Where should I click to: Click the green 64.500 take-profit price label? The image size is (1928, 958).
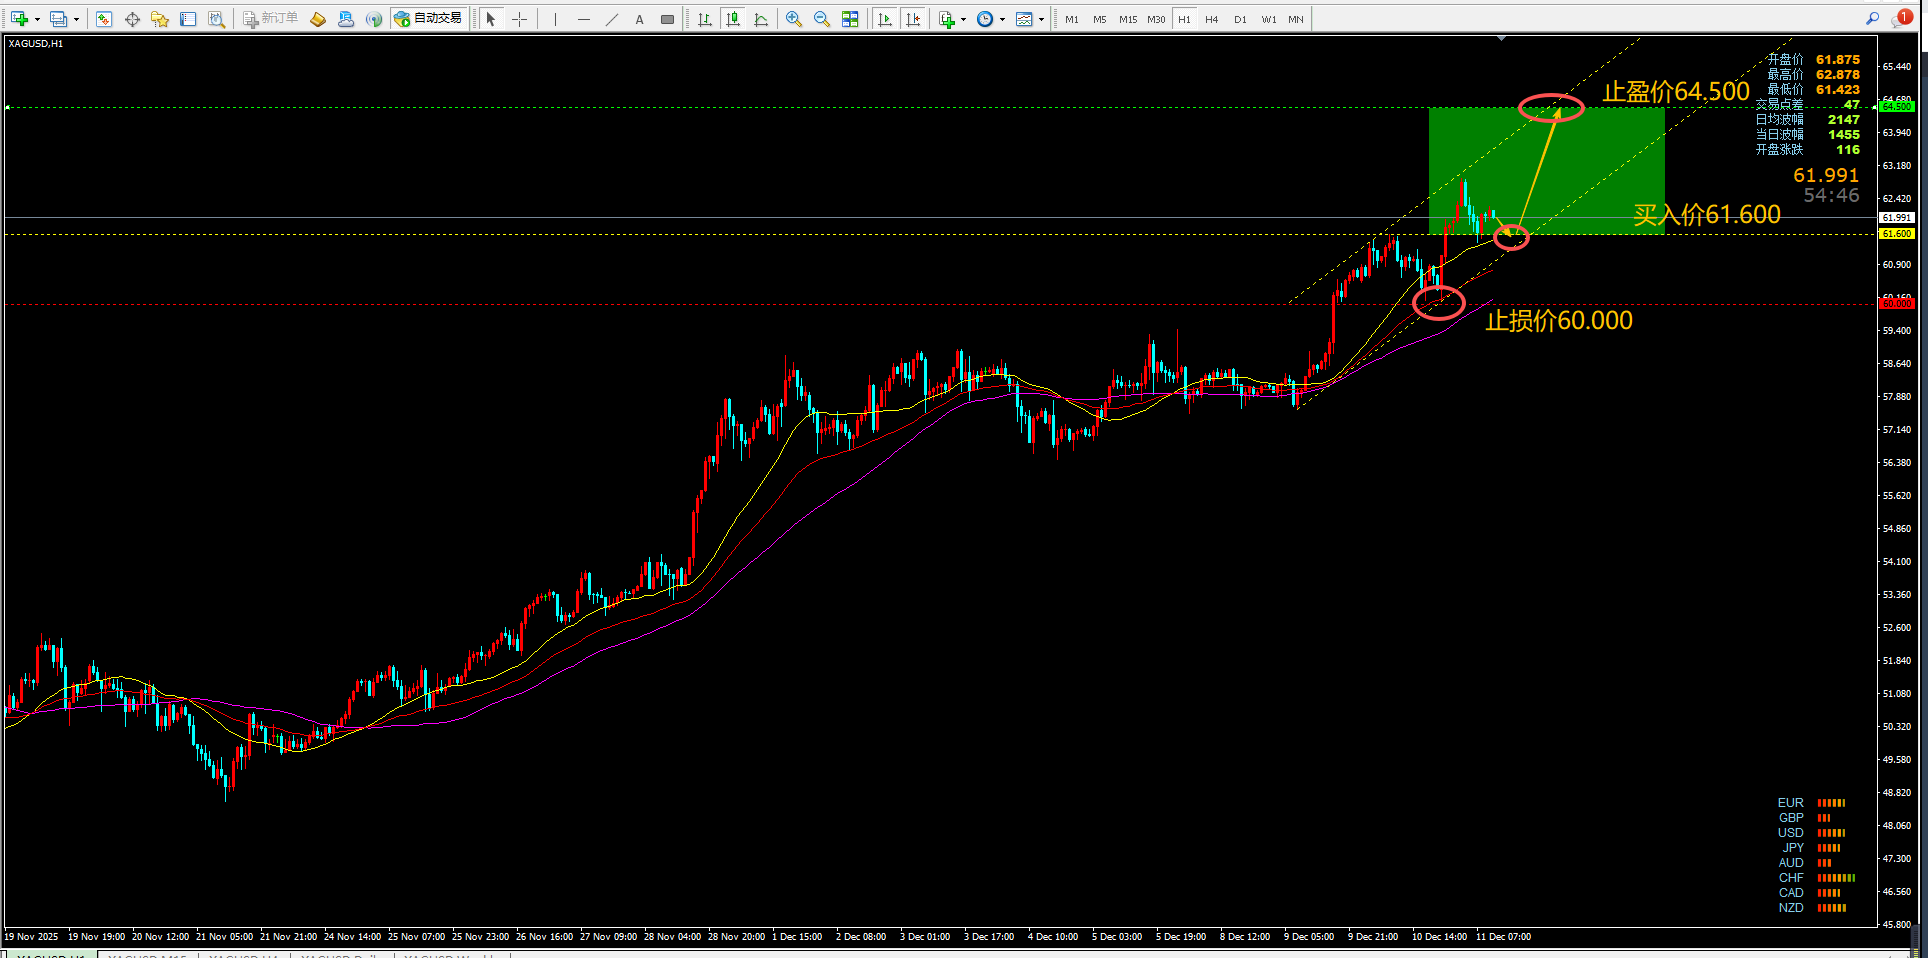[1897, 106]
